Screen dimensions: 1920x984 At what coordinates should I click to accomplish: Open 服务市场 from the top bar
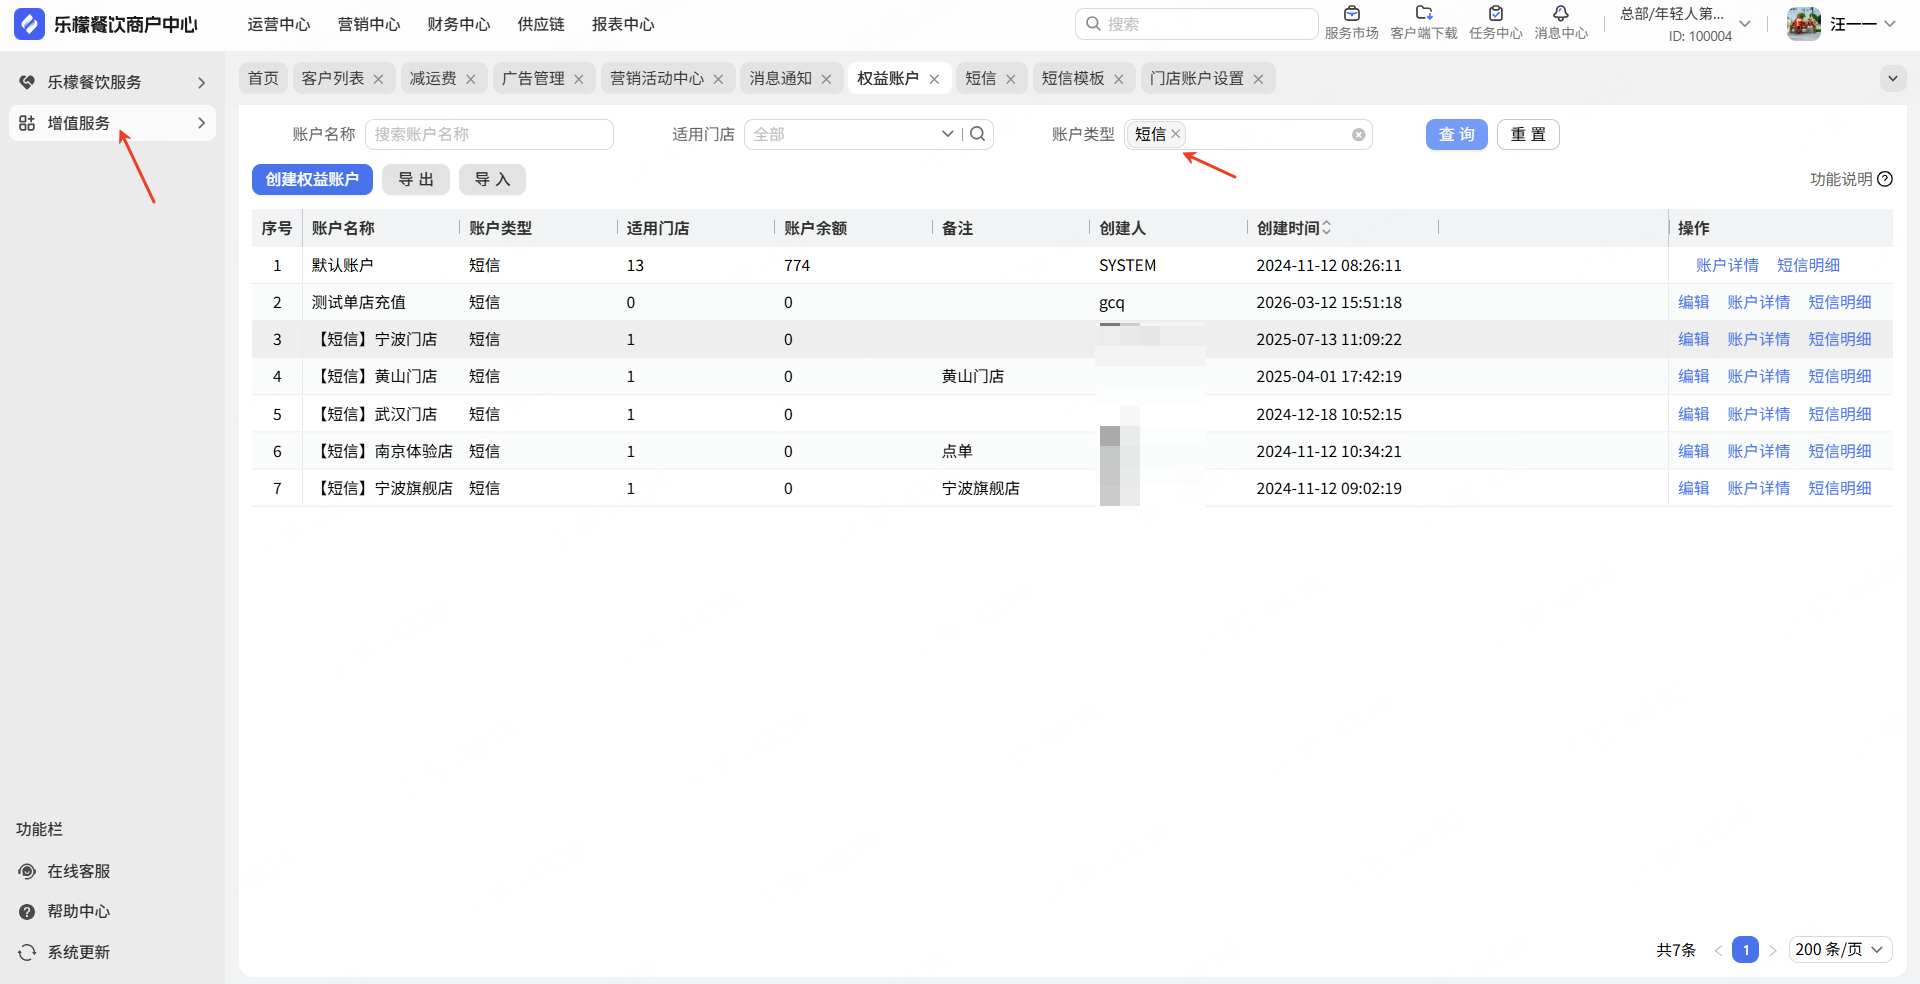pyautogui.click(x=1351, y=23)
